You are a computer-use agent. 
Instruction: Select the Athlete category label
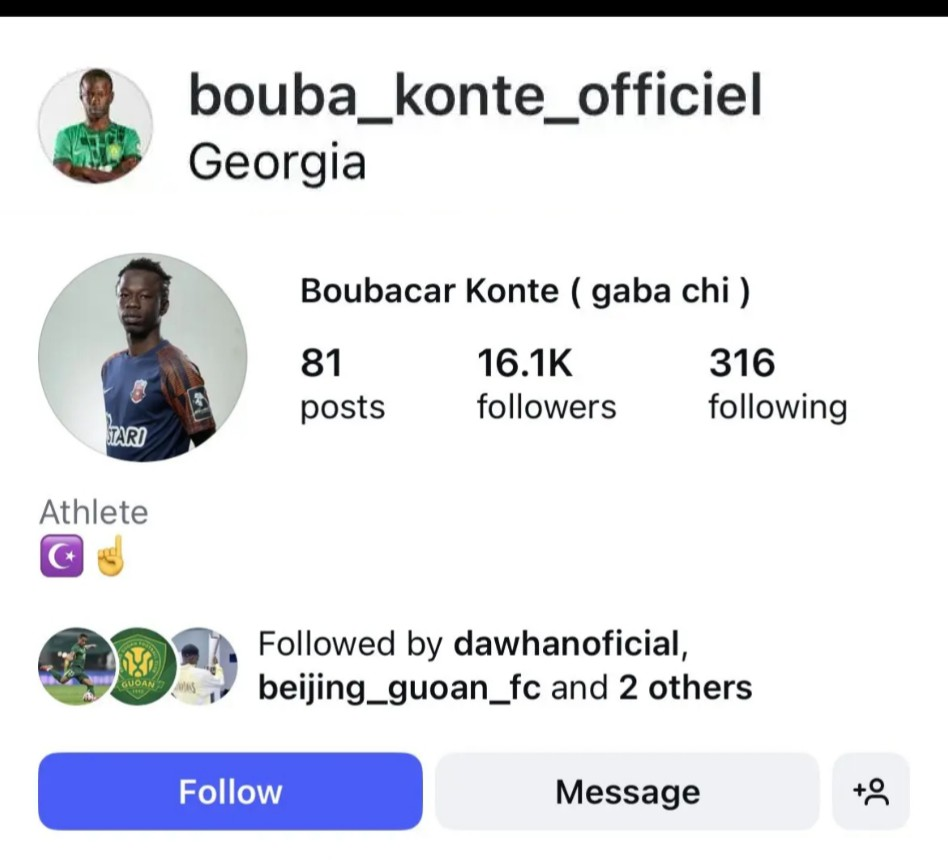coord(93,513)
